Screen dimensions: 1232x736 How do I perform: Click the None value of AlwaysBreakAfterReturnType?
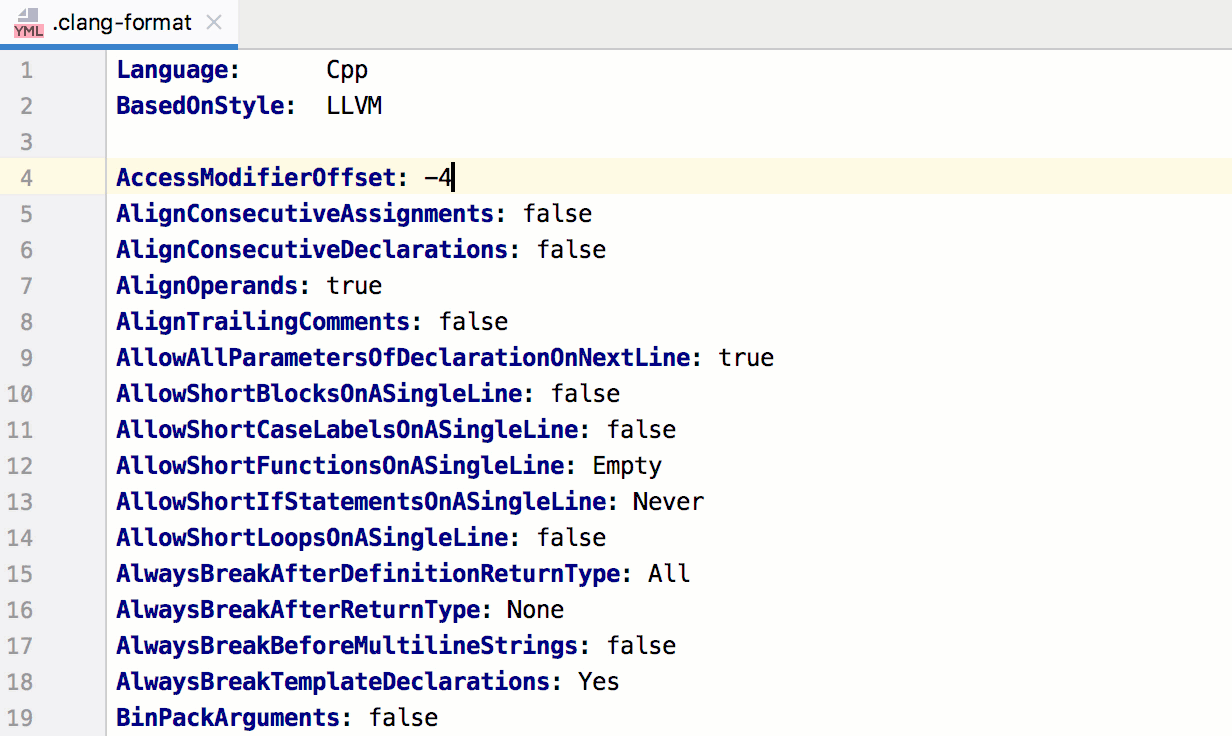(535, 610)
